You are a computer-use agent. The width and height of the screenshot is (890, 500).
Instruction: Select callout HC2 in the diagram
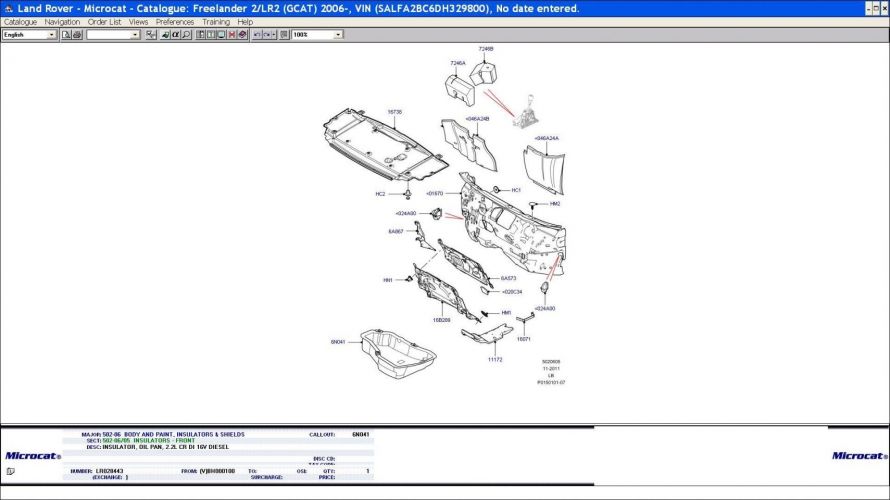coord(380,194)
